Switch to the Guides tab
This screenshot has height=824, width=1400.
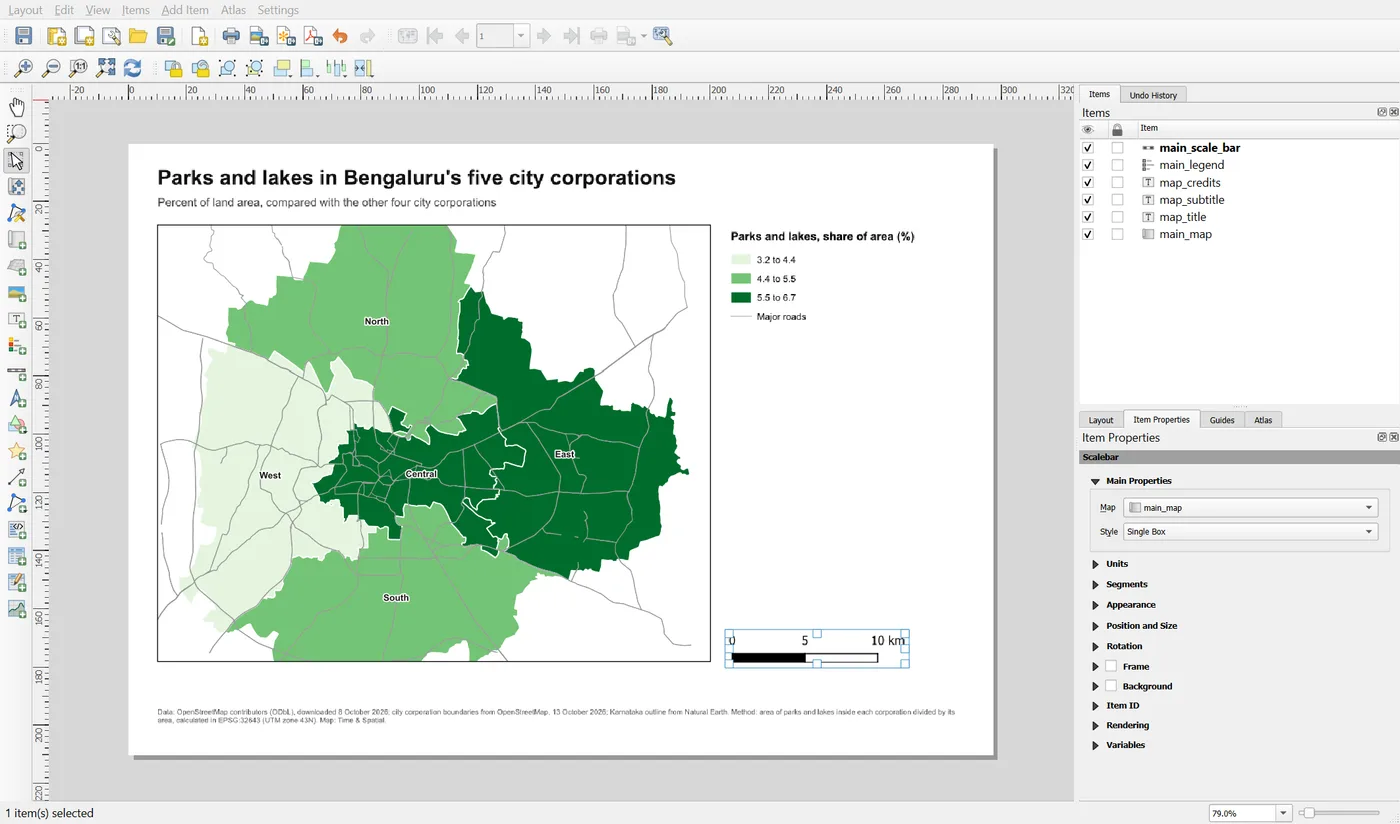pyautogui.click(x=1222, y=420)
